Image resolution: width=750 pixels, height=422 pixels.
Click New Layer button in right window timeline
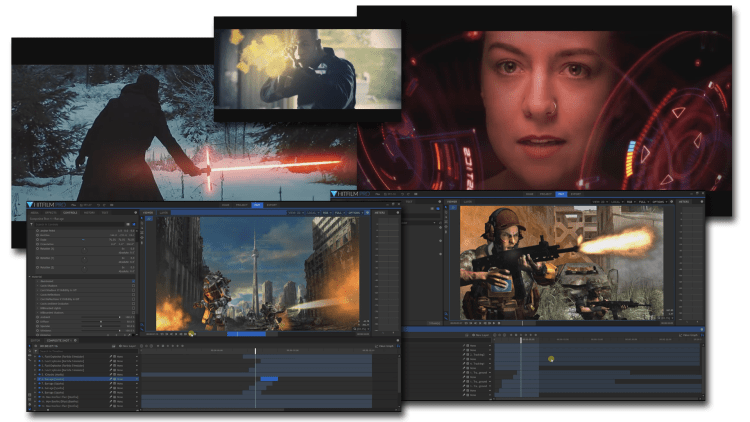pos(481,335)
